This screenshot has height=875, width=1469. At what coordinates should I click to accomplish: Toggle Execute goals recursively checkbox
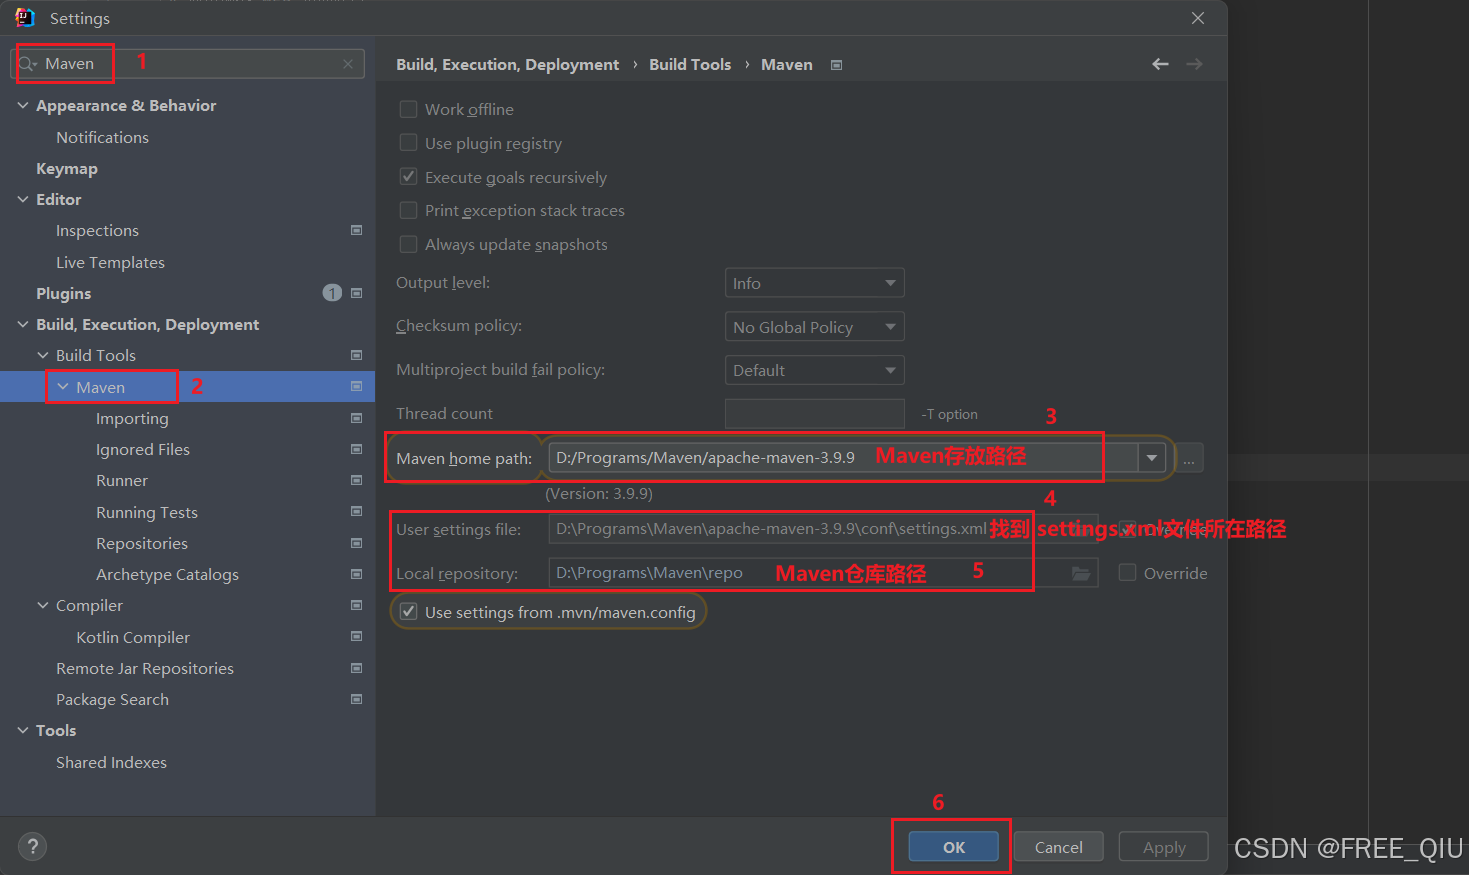point(408,177)
